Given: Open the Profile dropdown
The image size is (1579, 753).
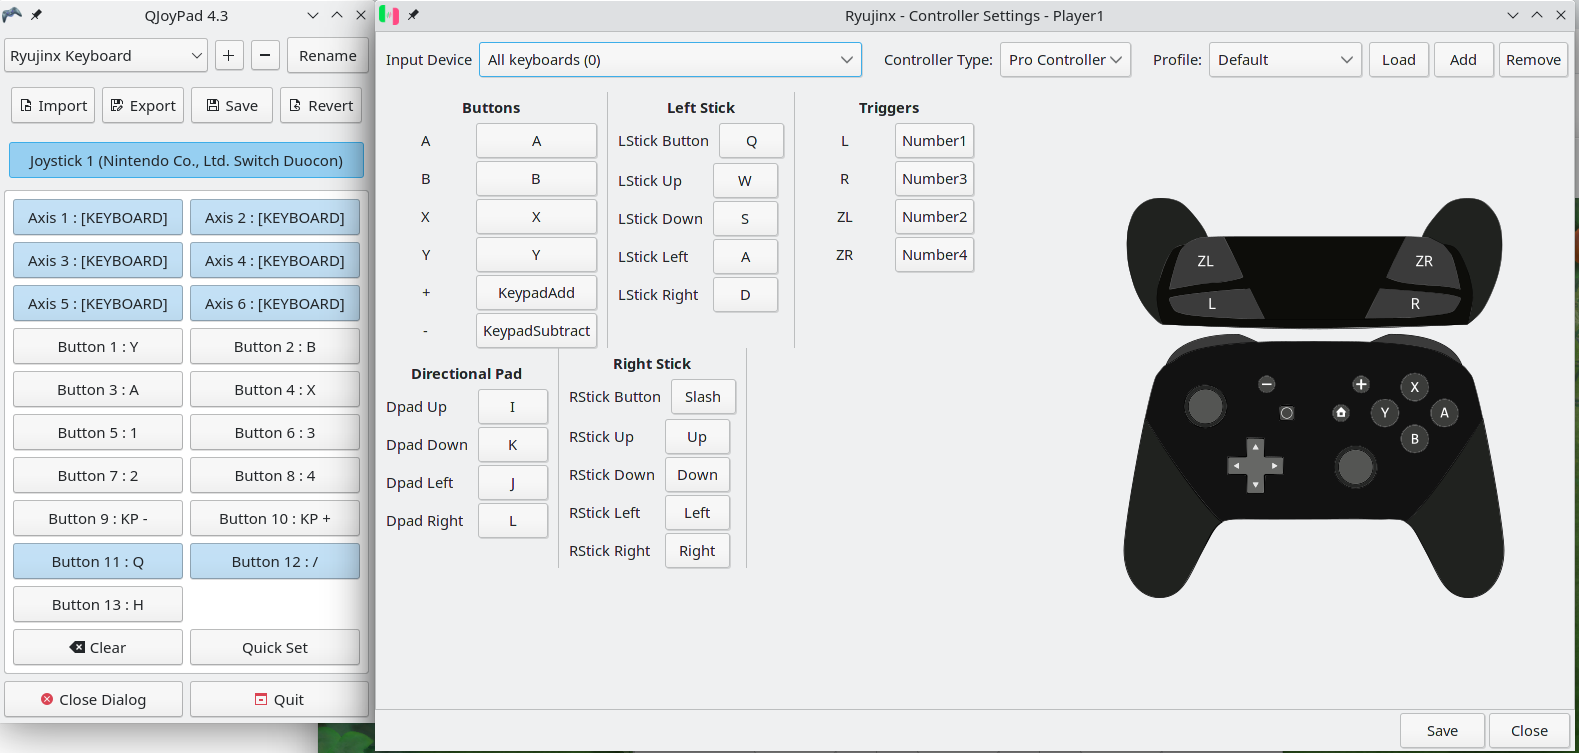Looking at the screenshot, I should [1285, 60].
